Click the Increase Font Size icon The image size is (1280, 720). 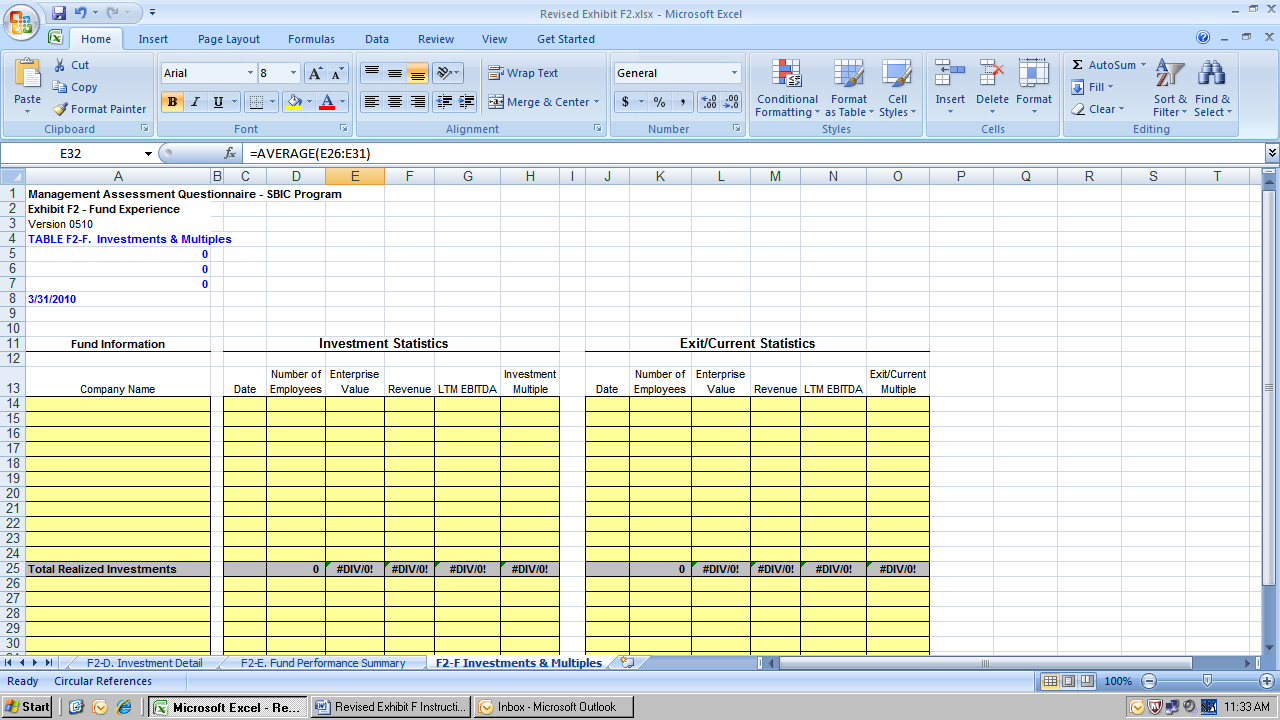(315, 73)
